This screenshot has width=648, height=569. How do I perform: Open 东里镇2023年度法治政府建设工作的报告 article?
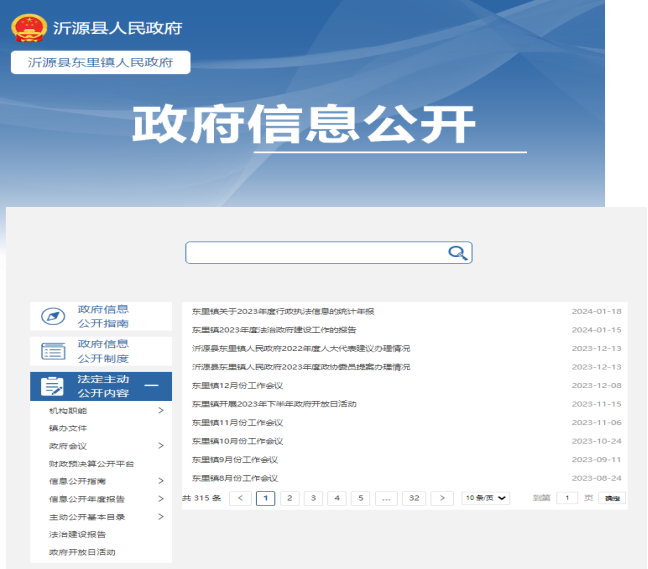pos(274,330)
